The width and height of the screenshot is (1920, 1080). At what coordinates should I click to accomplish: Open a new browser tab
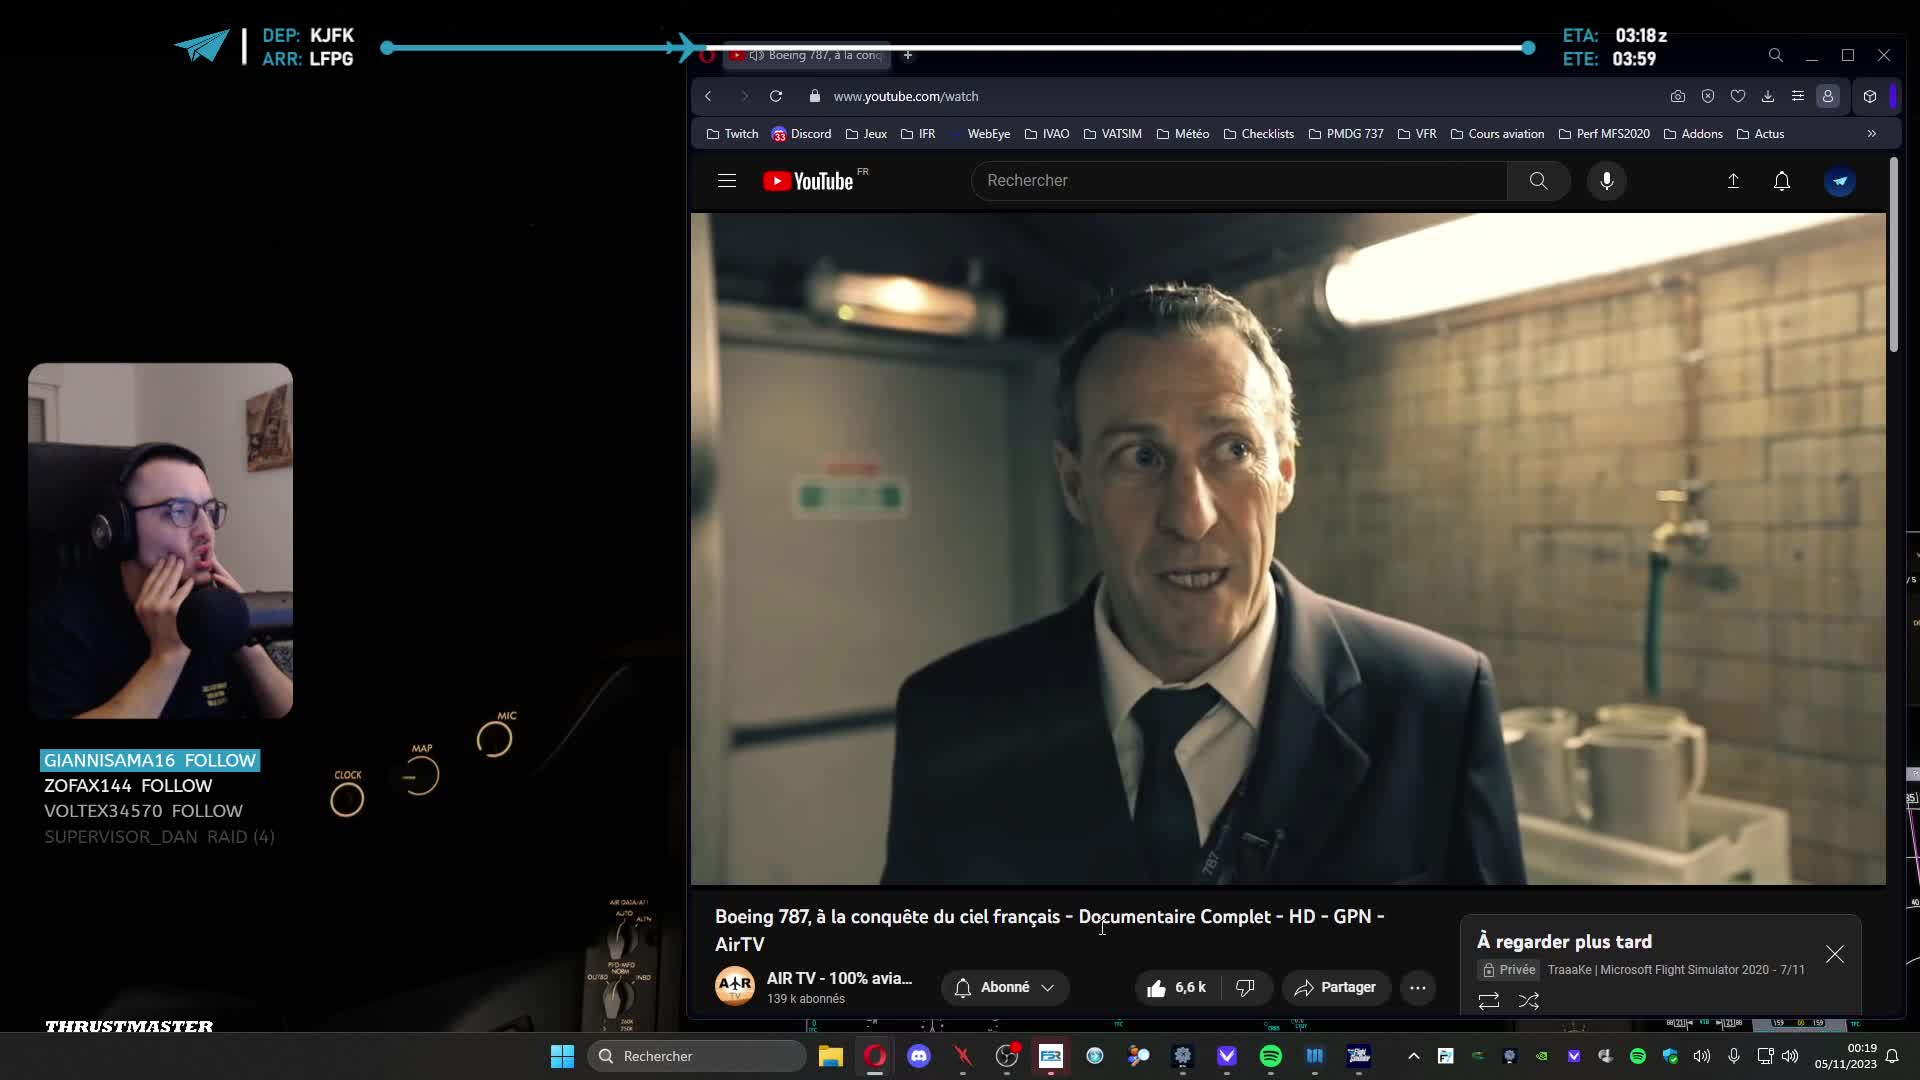pos(908,55)
